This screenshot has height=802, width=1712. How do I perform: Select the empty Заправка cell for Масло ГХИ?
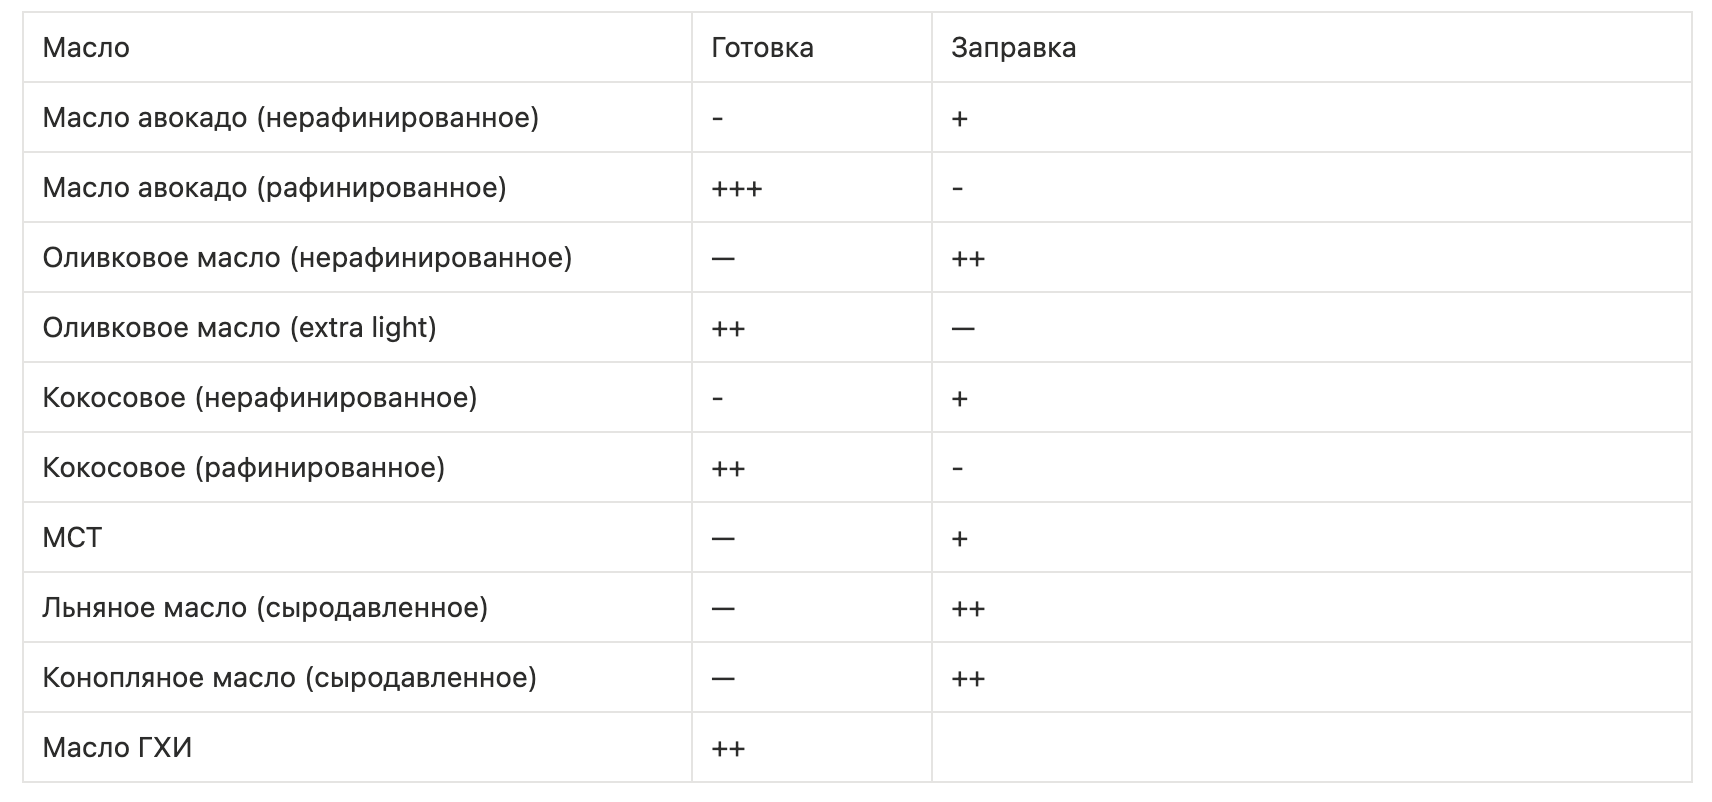tap(1310, 748)
